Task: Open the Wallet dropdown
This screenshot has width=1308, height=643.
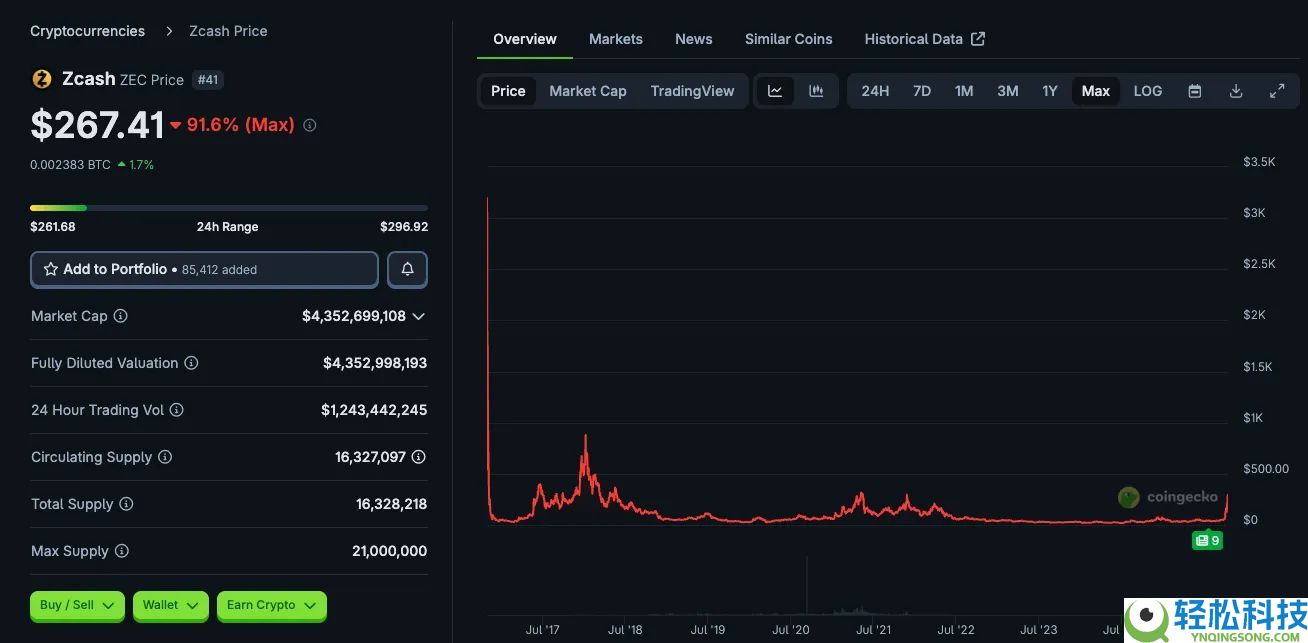Action: coord(169,605)
